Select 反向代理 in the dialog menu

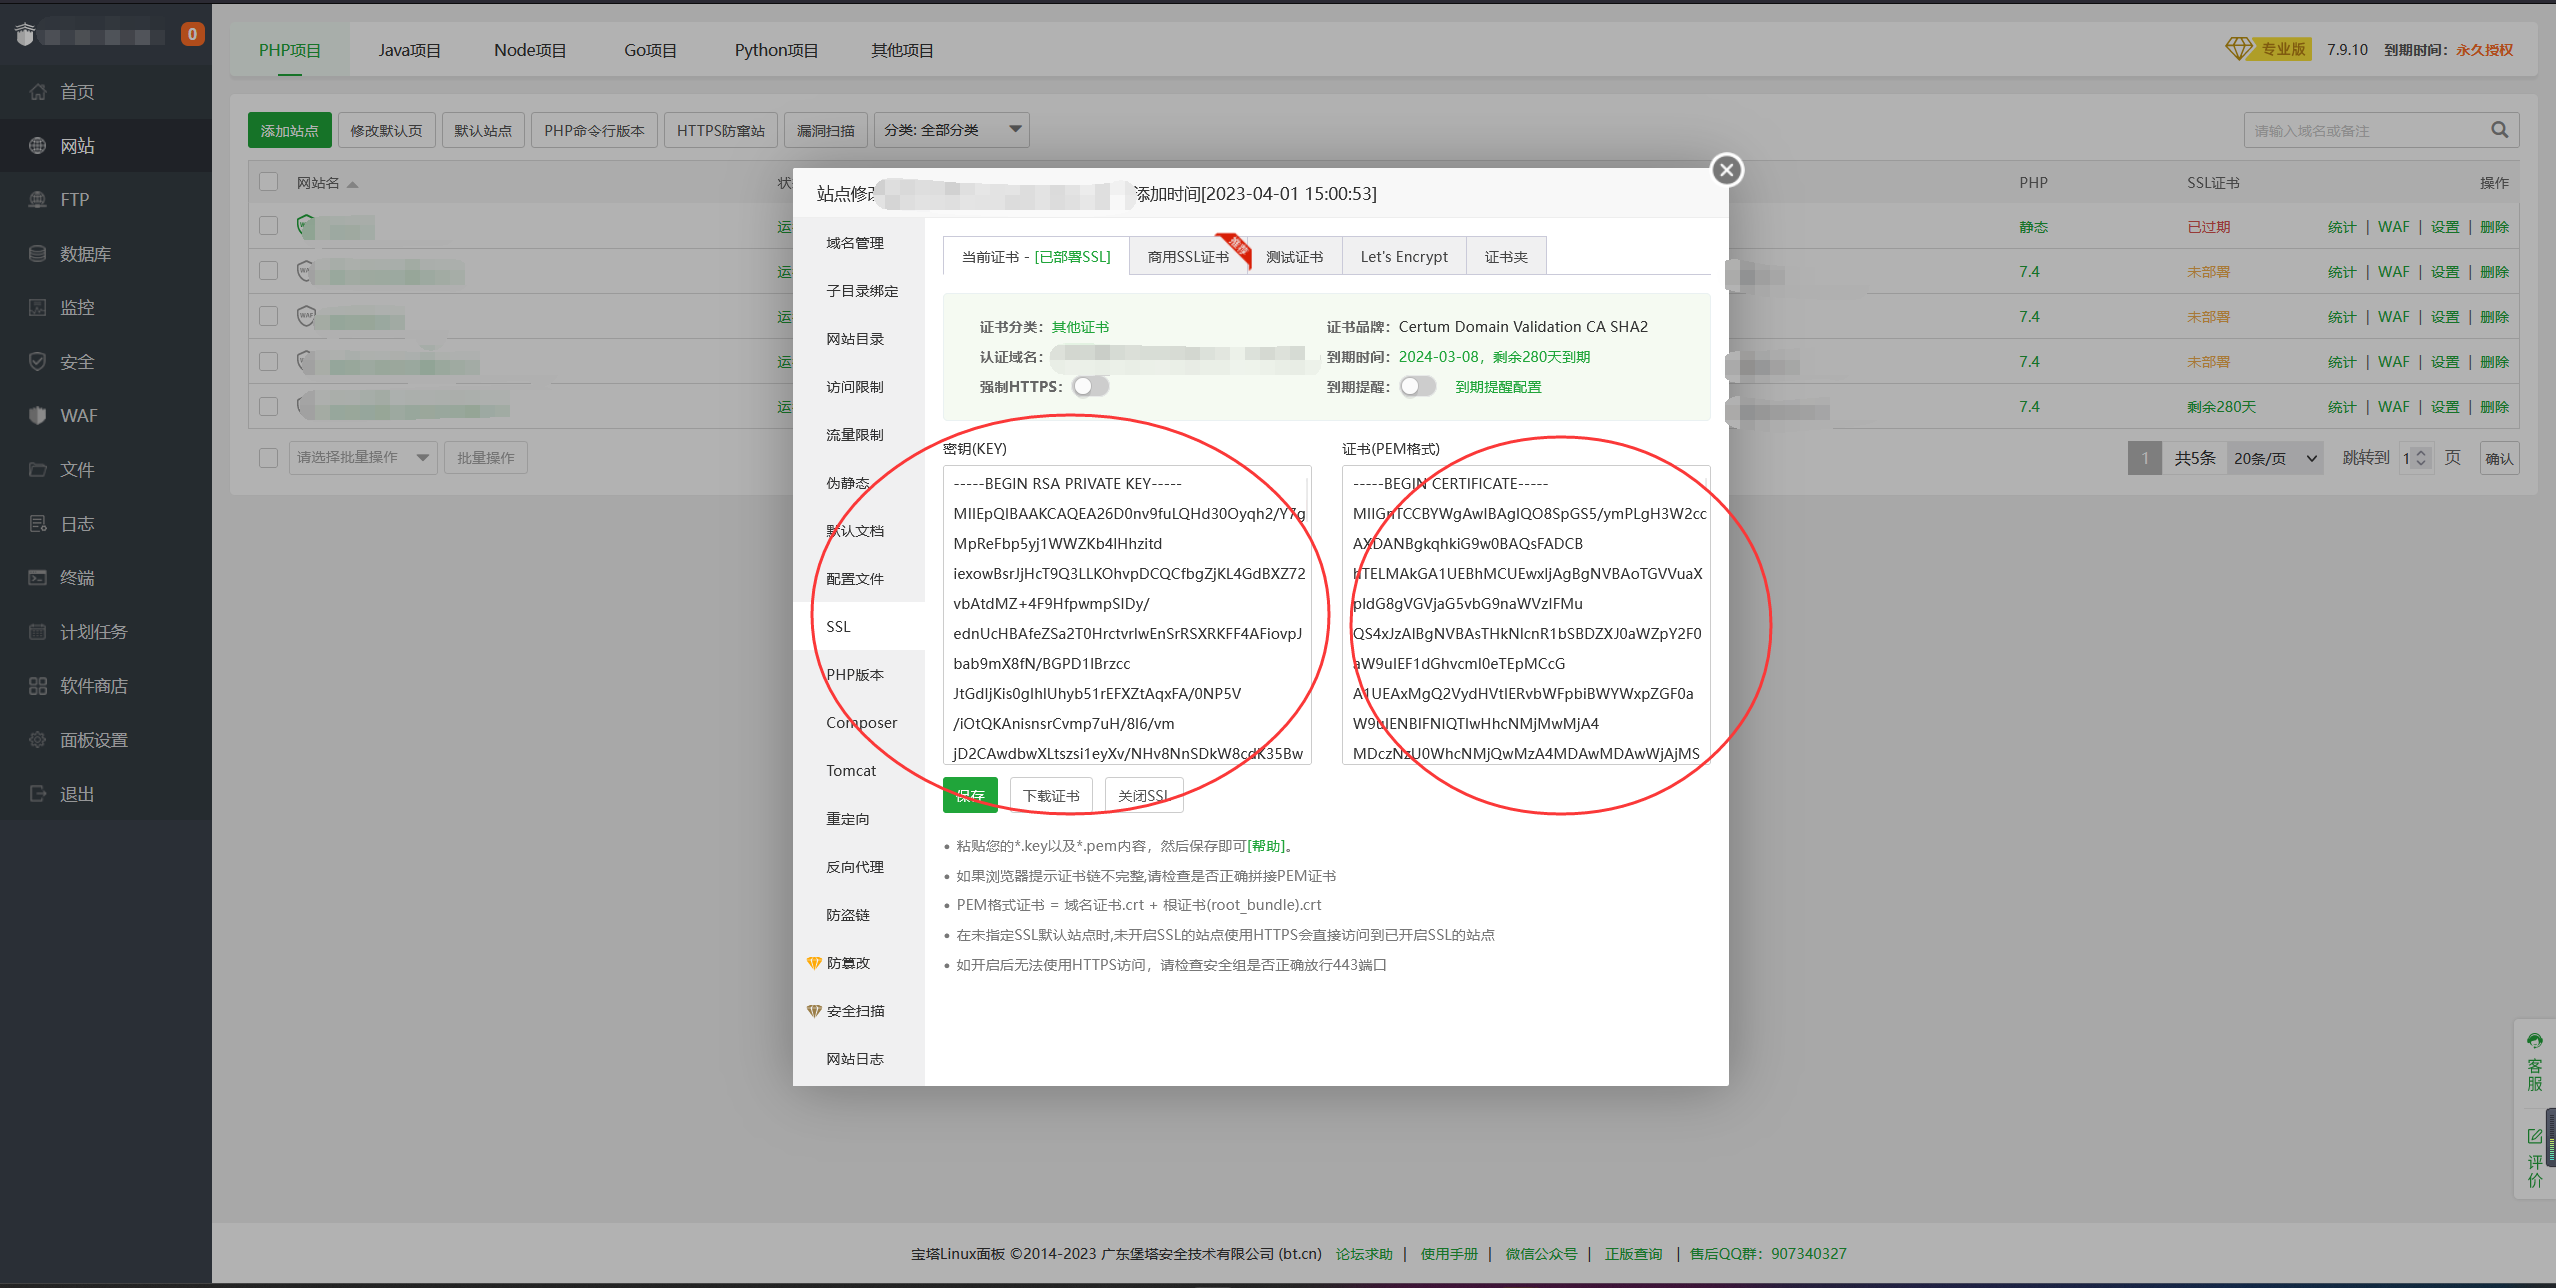[x=855, y=867]
